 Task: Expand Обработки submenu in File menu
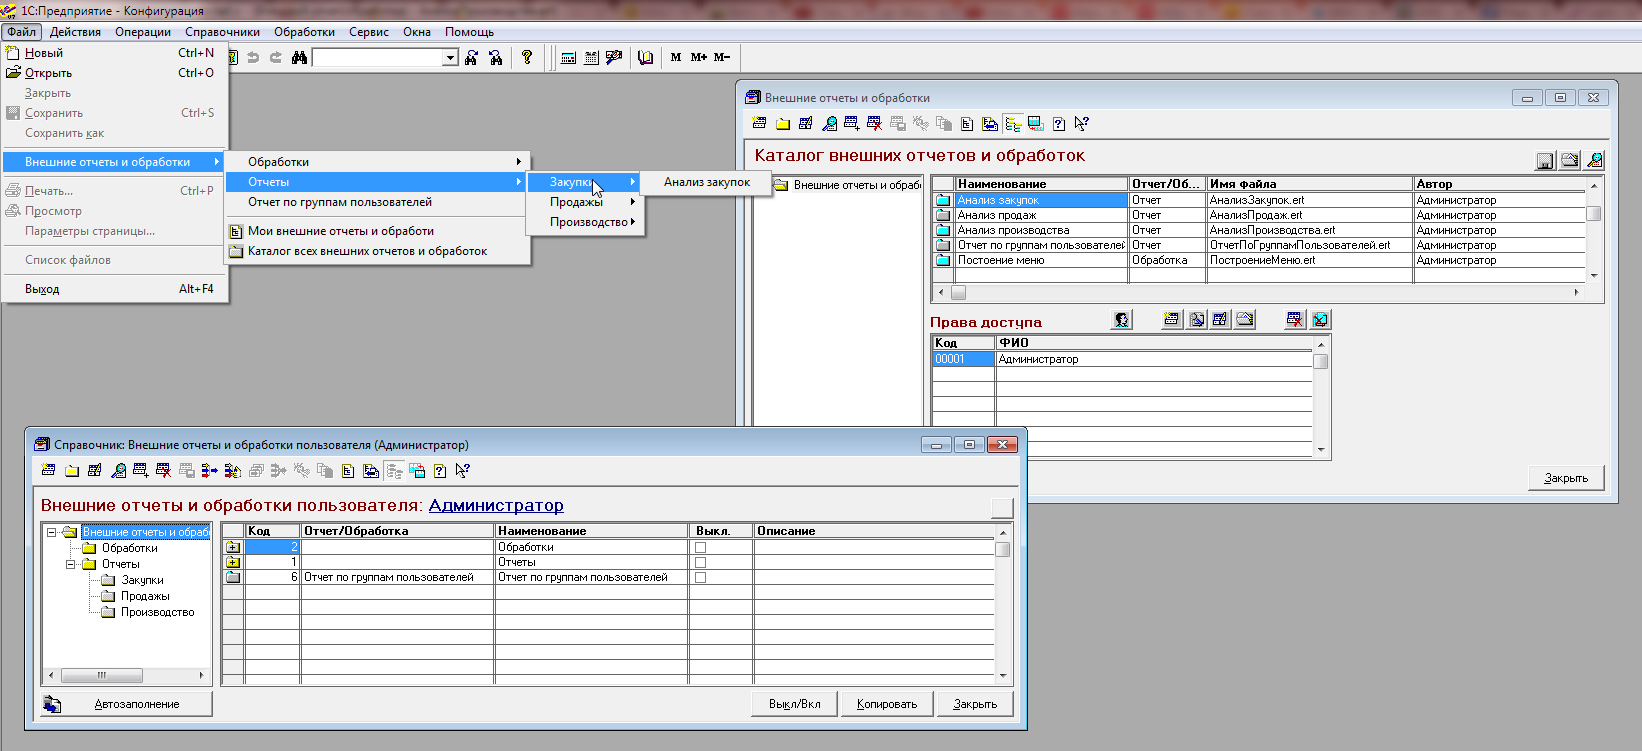(x=377, y=162)
